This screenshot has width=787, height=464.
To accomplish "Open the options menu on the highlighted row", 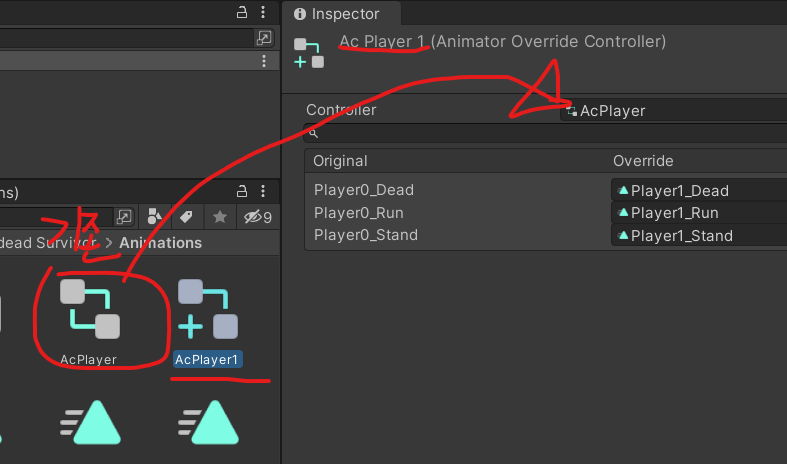I will click(x=264, y=61).
